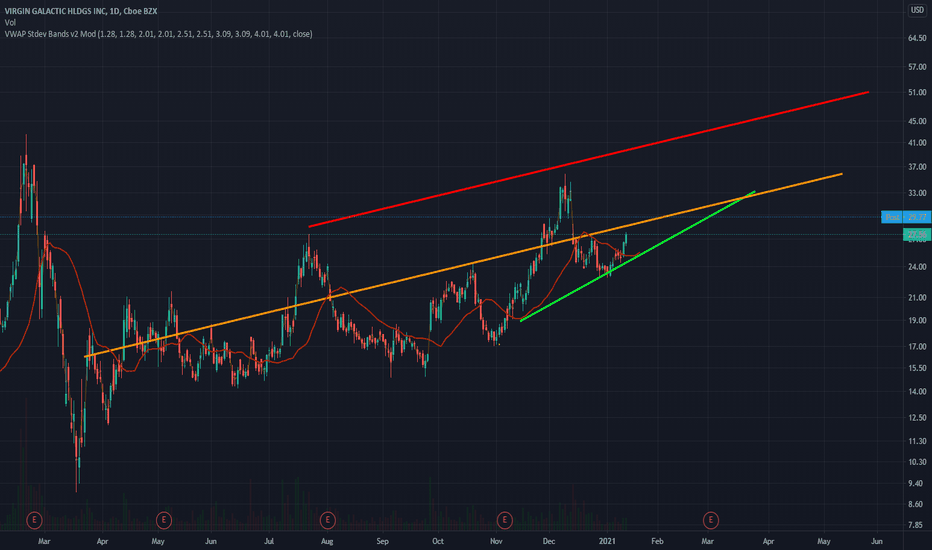Click the earnings E marker above Nov
The image size is (932, 550).
tap(505, 520)
